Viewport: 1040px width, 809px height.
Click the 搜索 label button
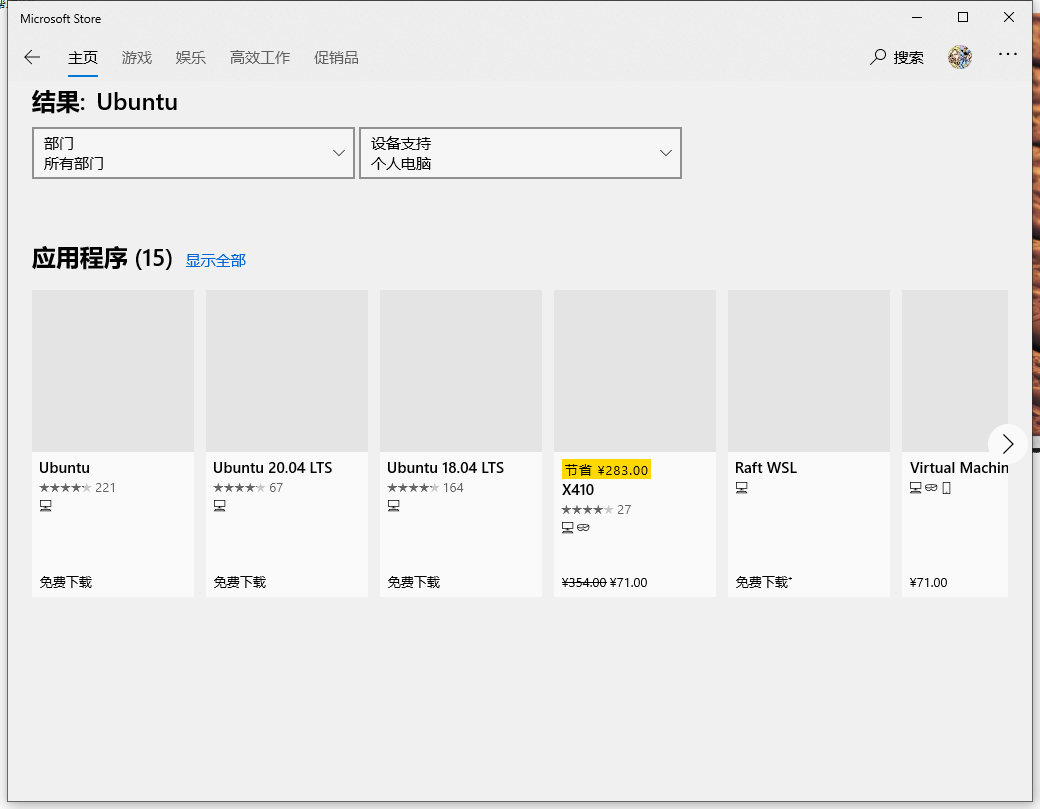tap(908, 58)
